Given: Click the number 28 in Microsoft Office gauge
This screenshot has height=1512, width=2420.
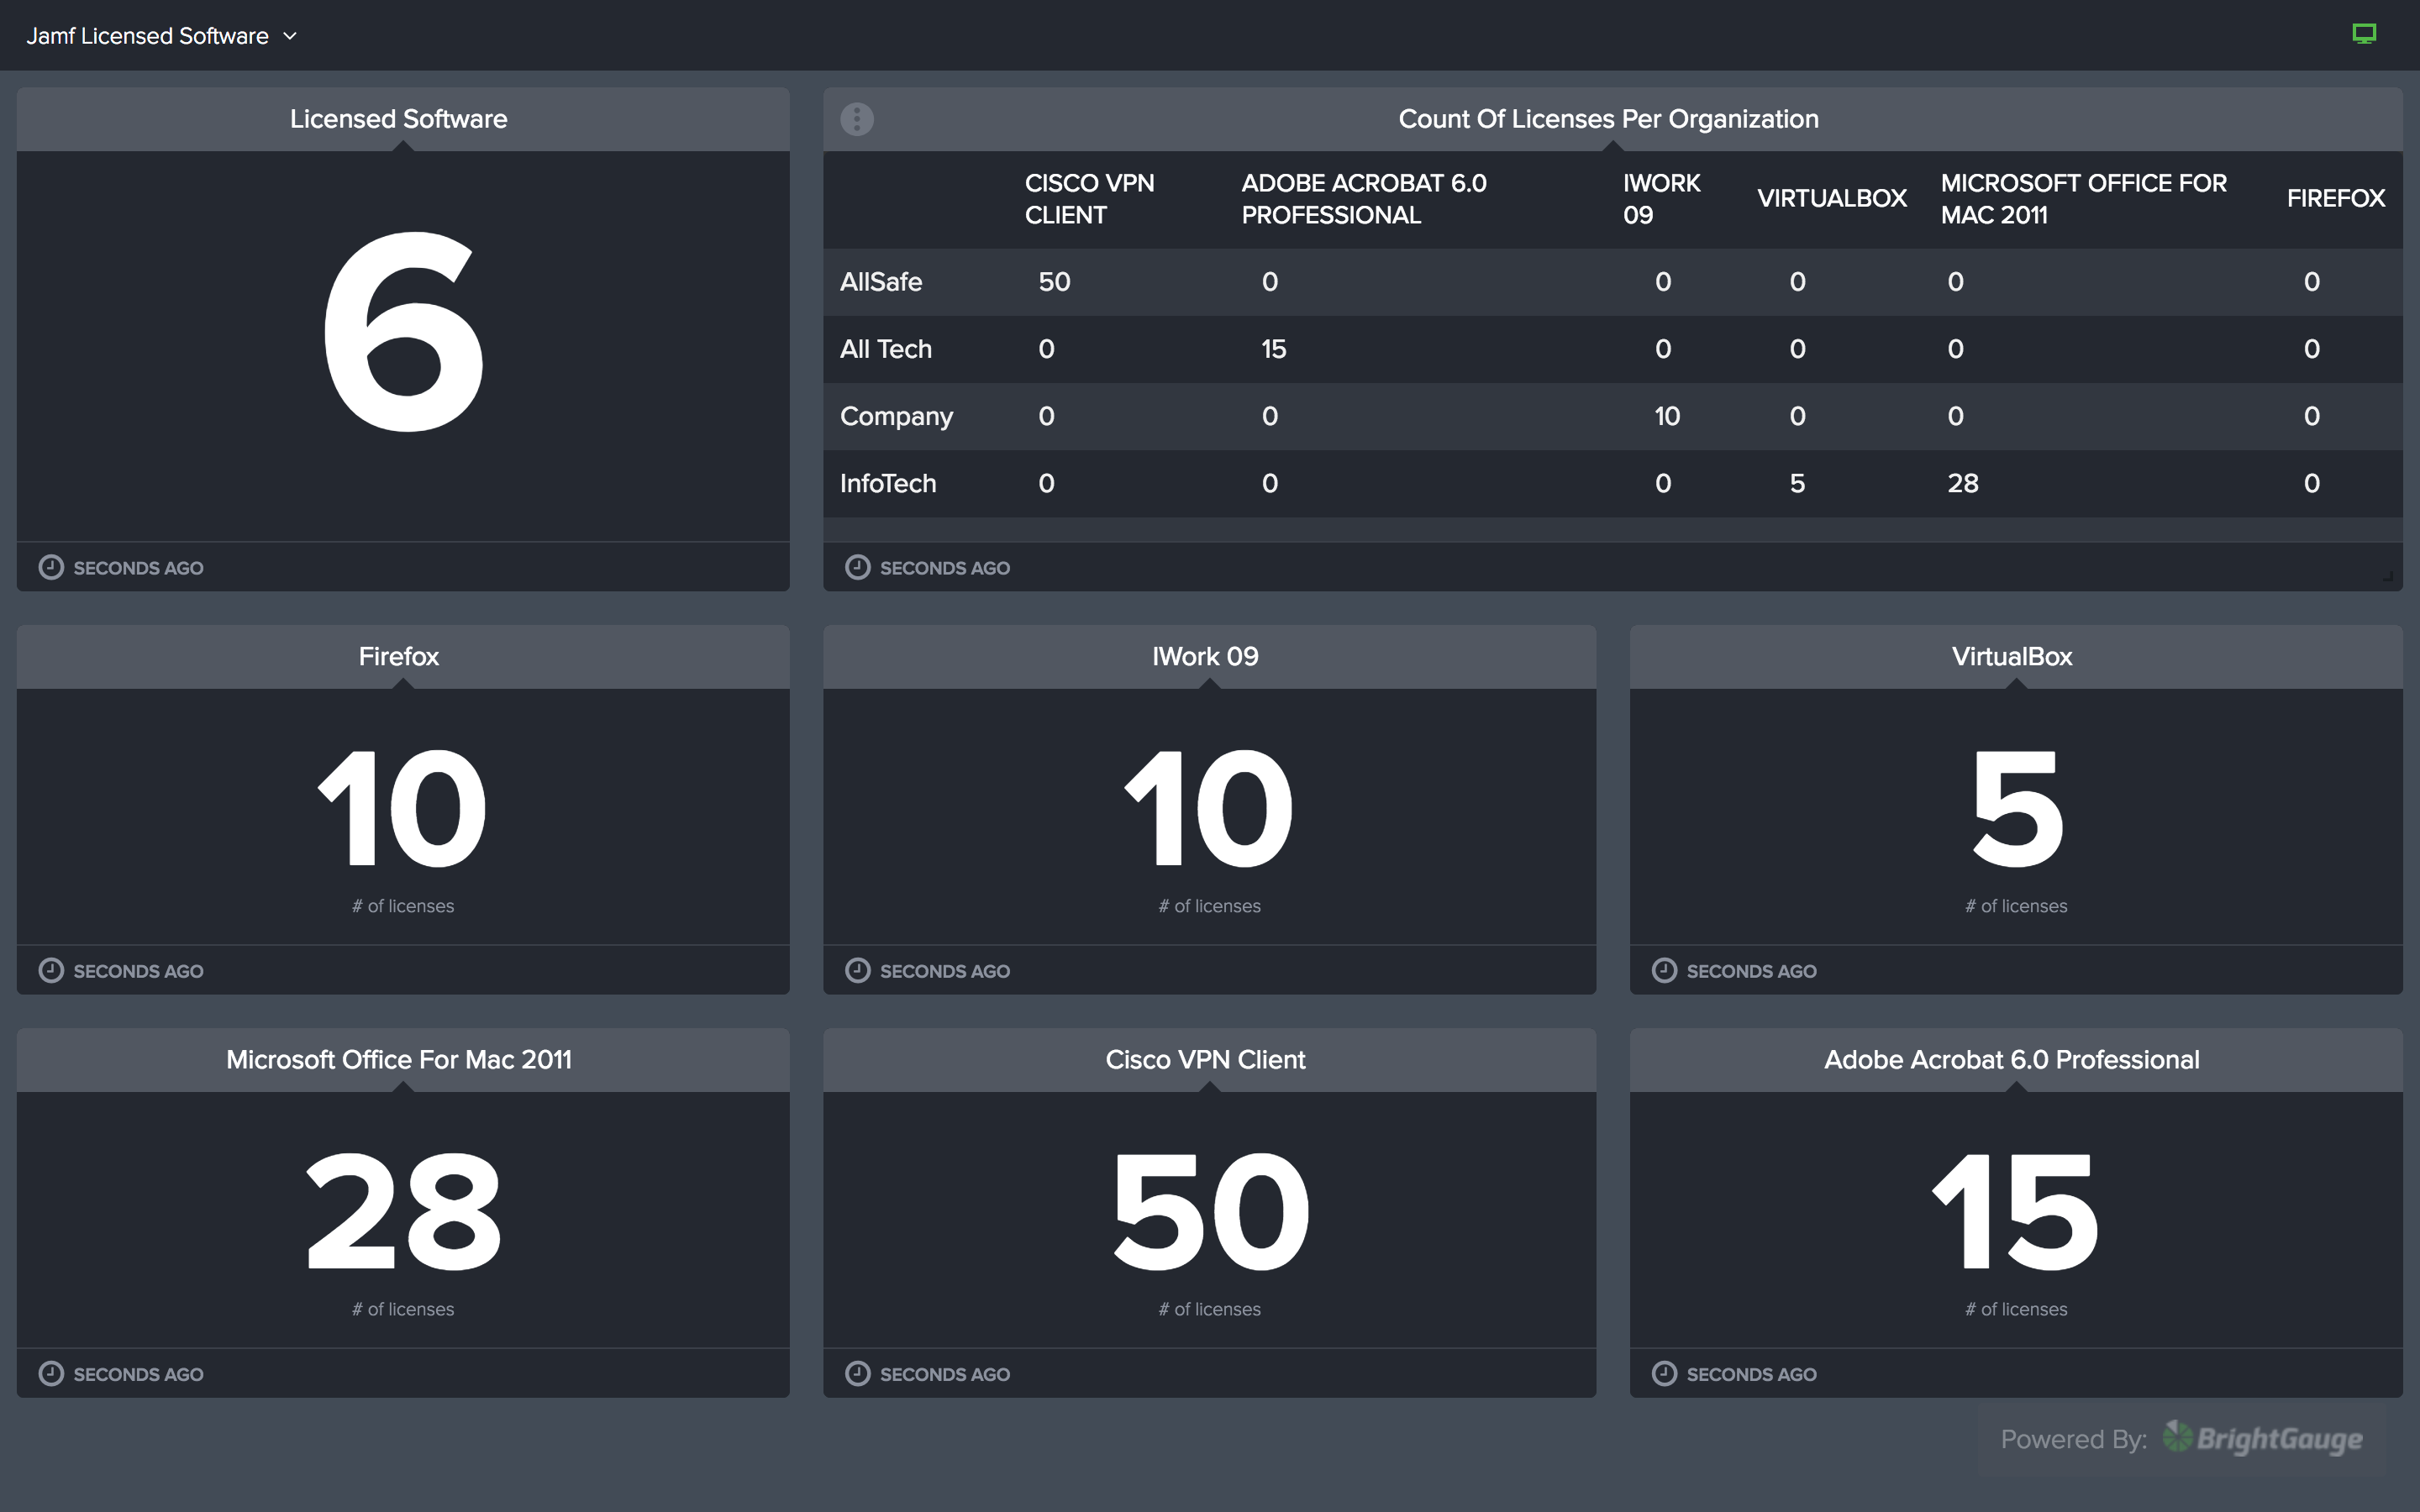Looking at the screenshot, I should click(x=403, y=1211).
